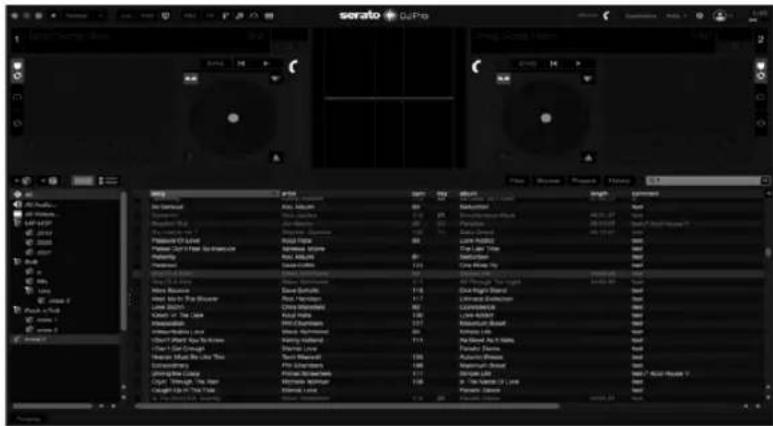Sort library by the artist column header
The width and height of the screenshot is (773, 426).
point(344,193)
